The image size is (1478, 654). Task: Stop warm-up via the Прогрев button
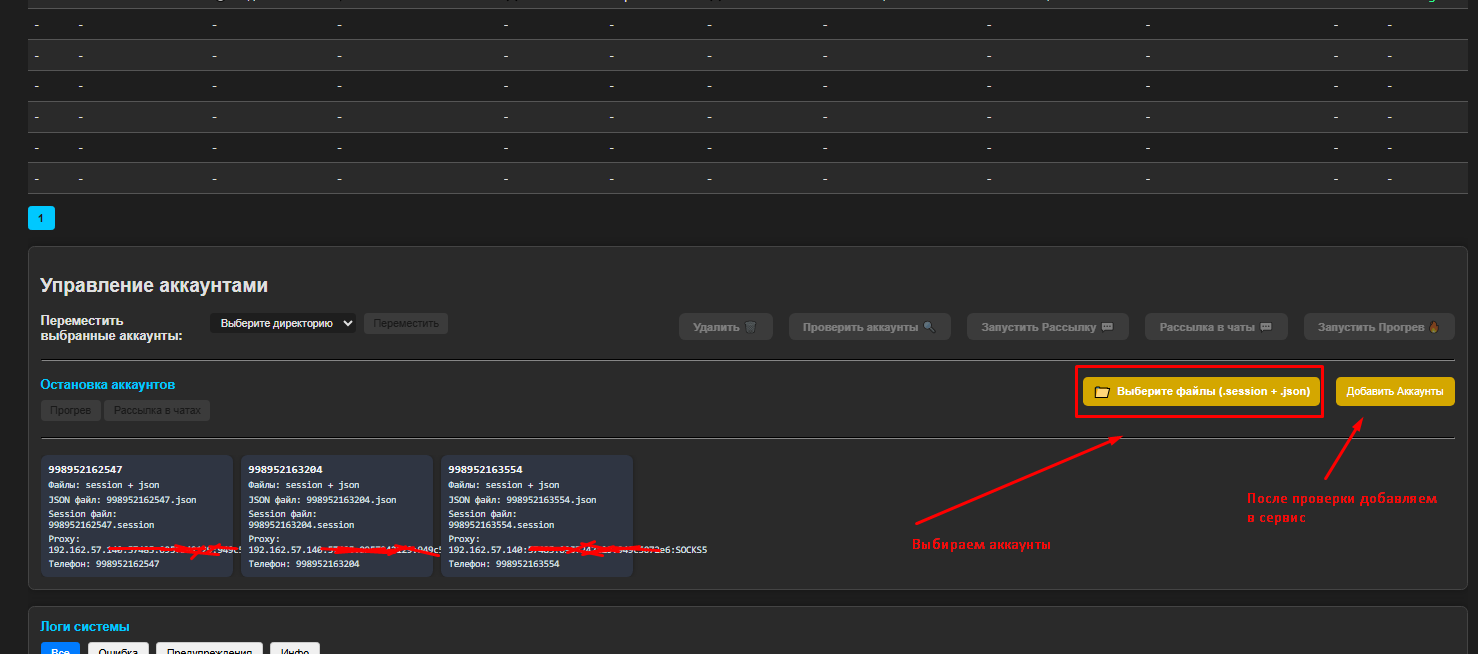tap(71, 410)
